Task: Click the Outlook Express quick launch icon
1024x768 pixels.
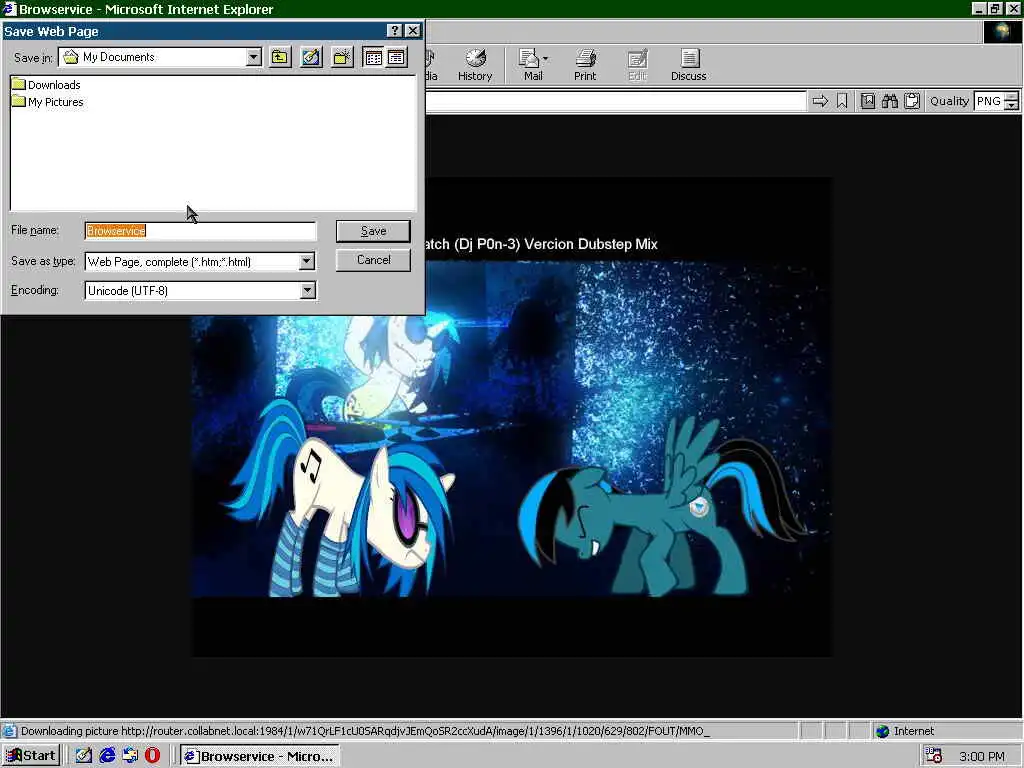Action: point(130,756)
